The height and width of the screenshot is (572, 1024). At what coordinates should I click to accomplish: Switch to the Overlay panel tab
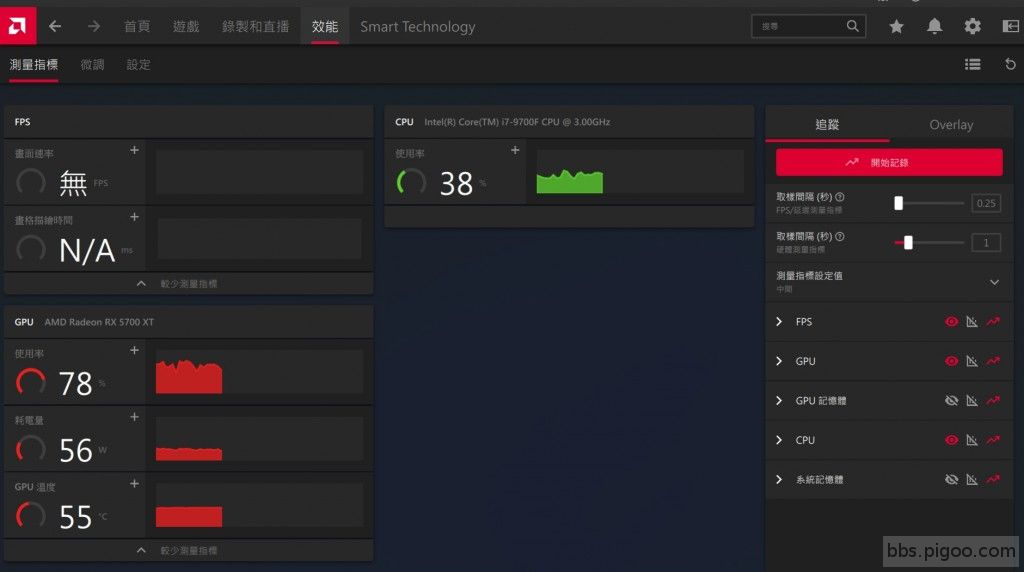pyautogui.click(x=951, y=124)
